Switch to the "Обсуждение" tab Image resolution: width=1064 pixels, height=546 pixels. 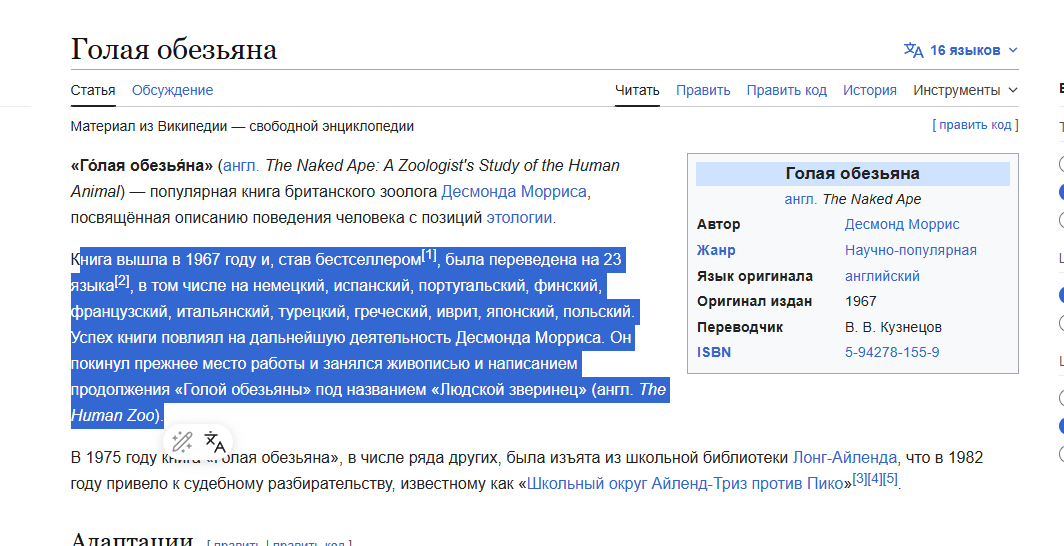coord(172,90)
